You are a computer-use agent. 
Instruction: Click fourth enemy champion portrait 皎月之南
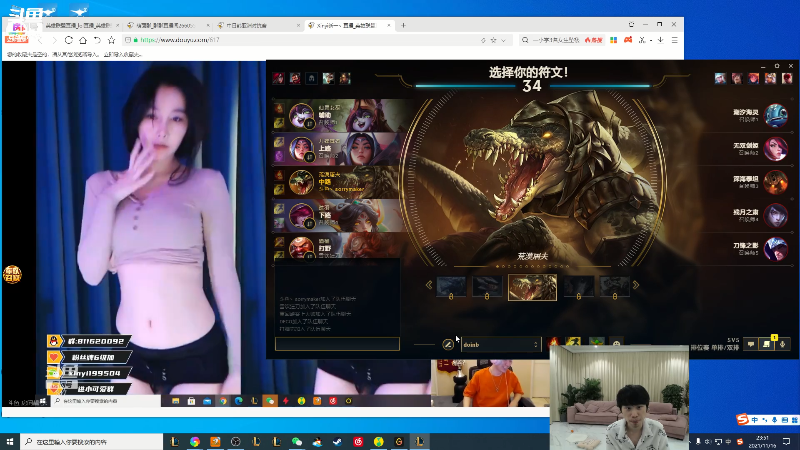pyautogui.click(x=776, y=215)
